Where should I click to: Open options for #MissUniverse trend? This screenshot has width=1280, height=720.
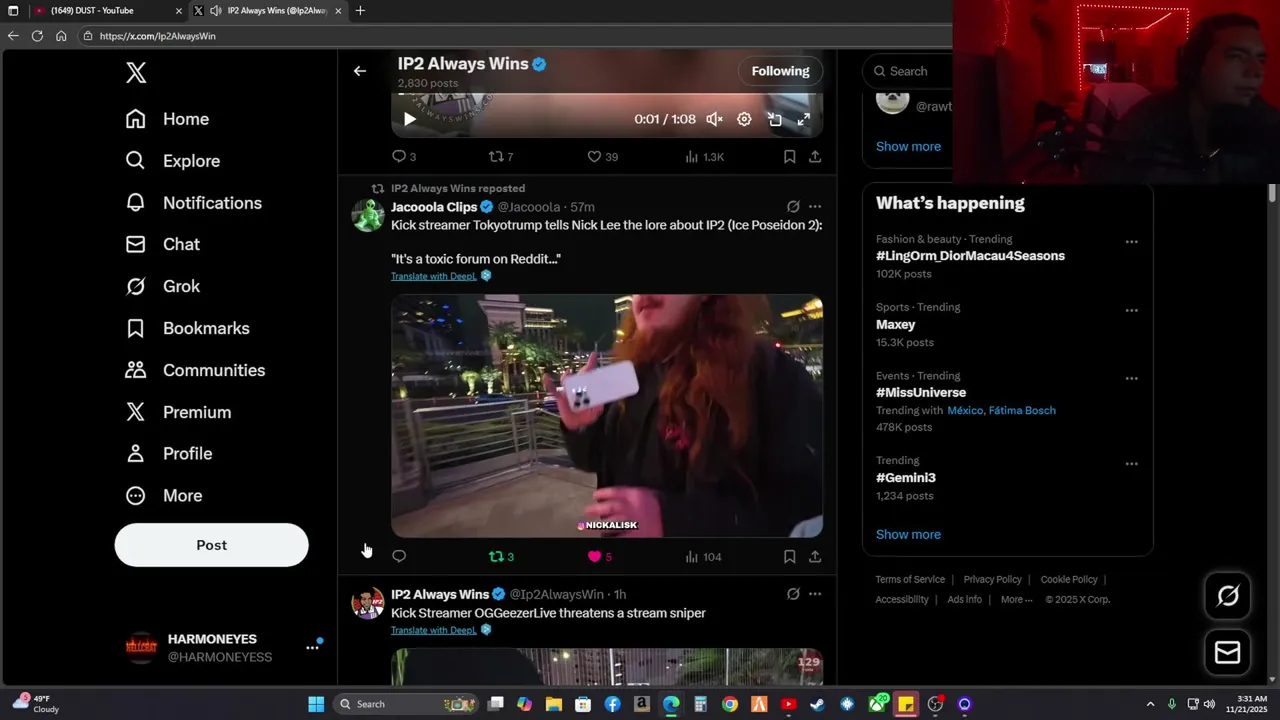[1131, 378]
